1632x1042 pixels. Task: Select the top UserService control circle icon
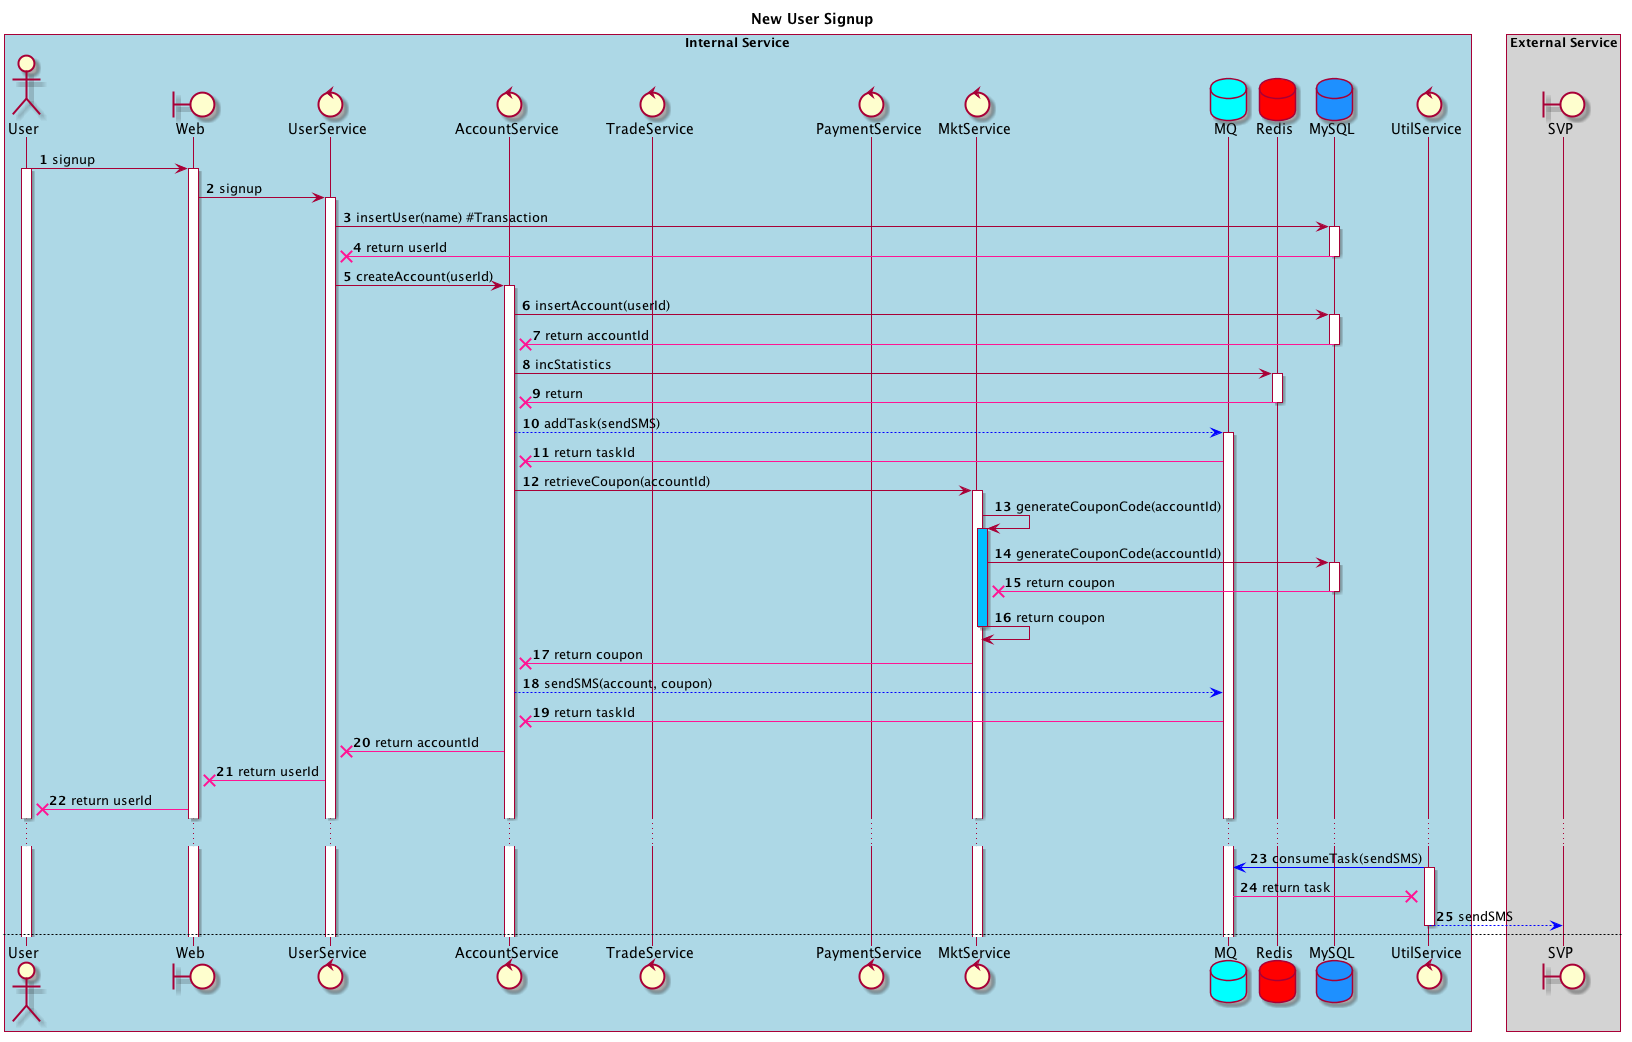pos(330,103)
